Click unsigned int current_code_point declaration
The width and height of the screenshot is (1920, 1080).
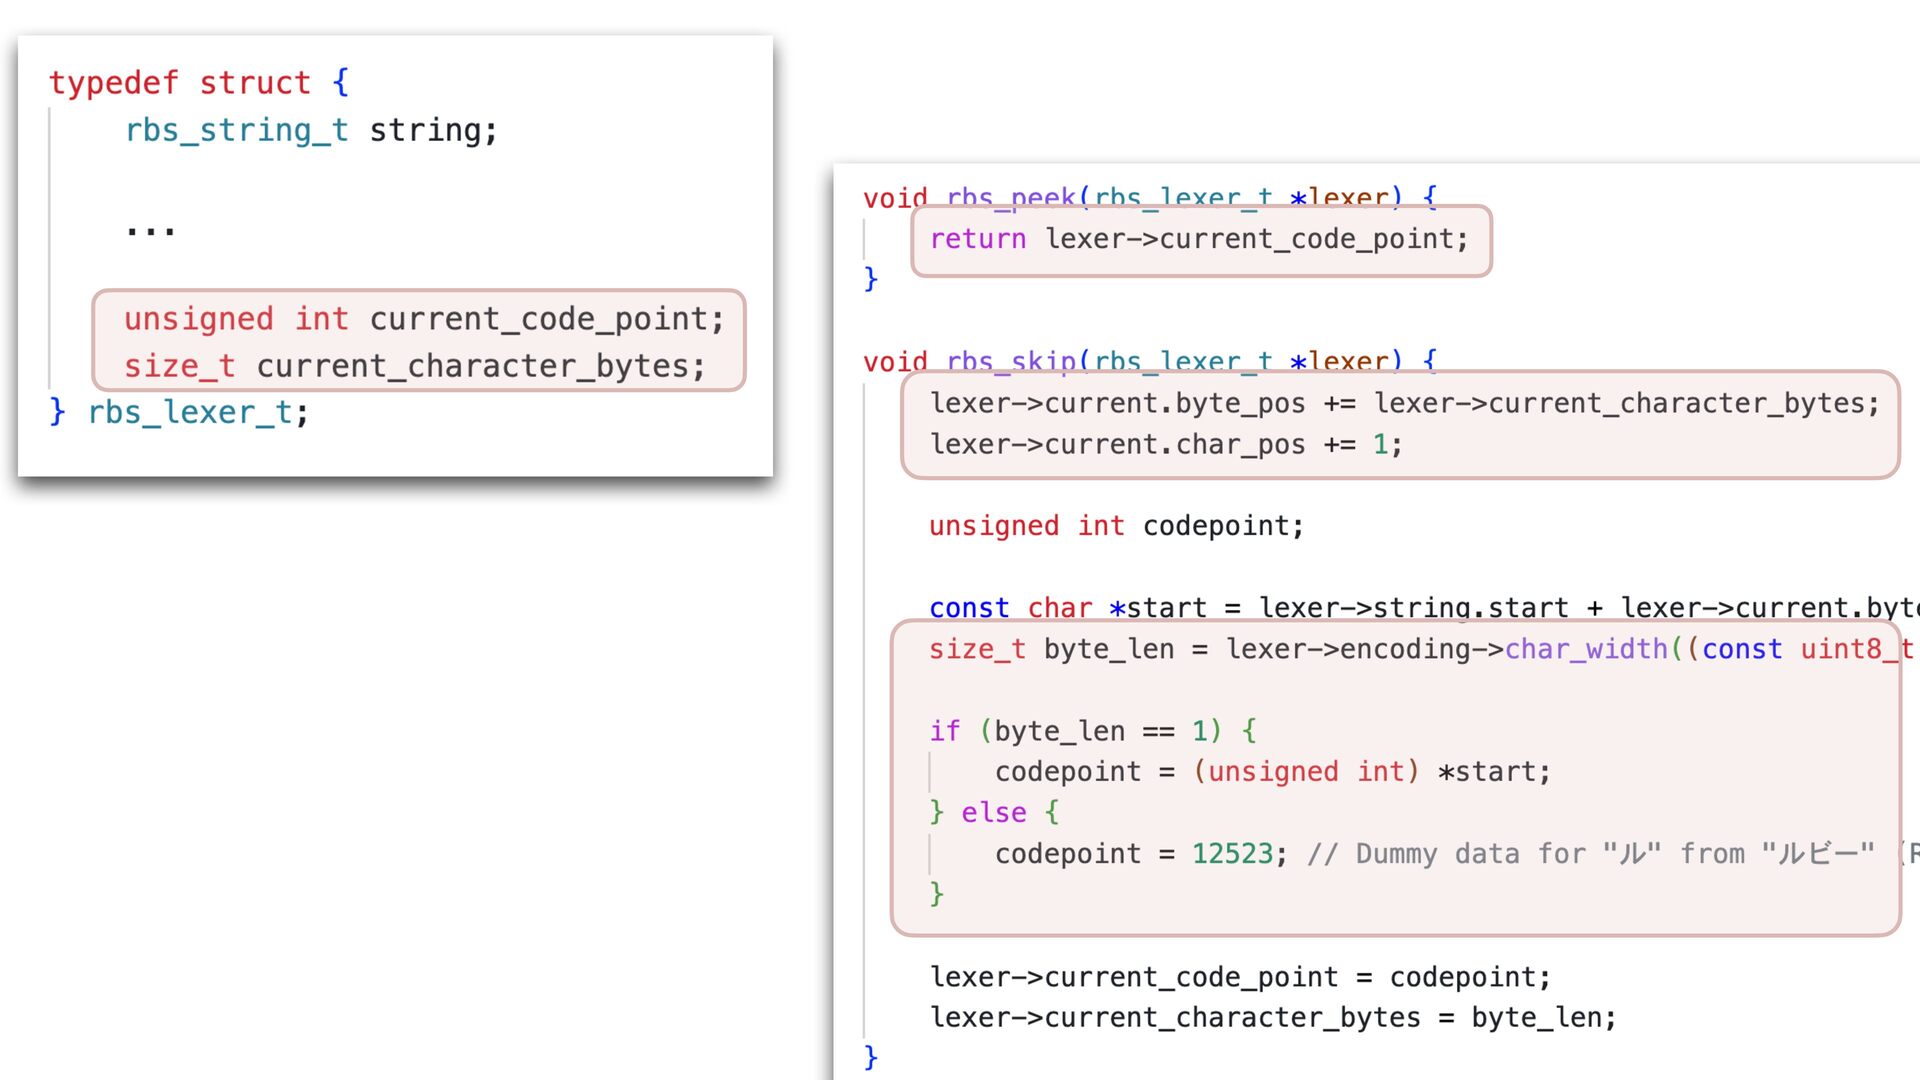coord(423,319)
